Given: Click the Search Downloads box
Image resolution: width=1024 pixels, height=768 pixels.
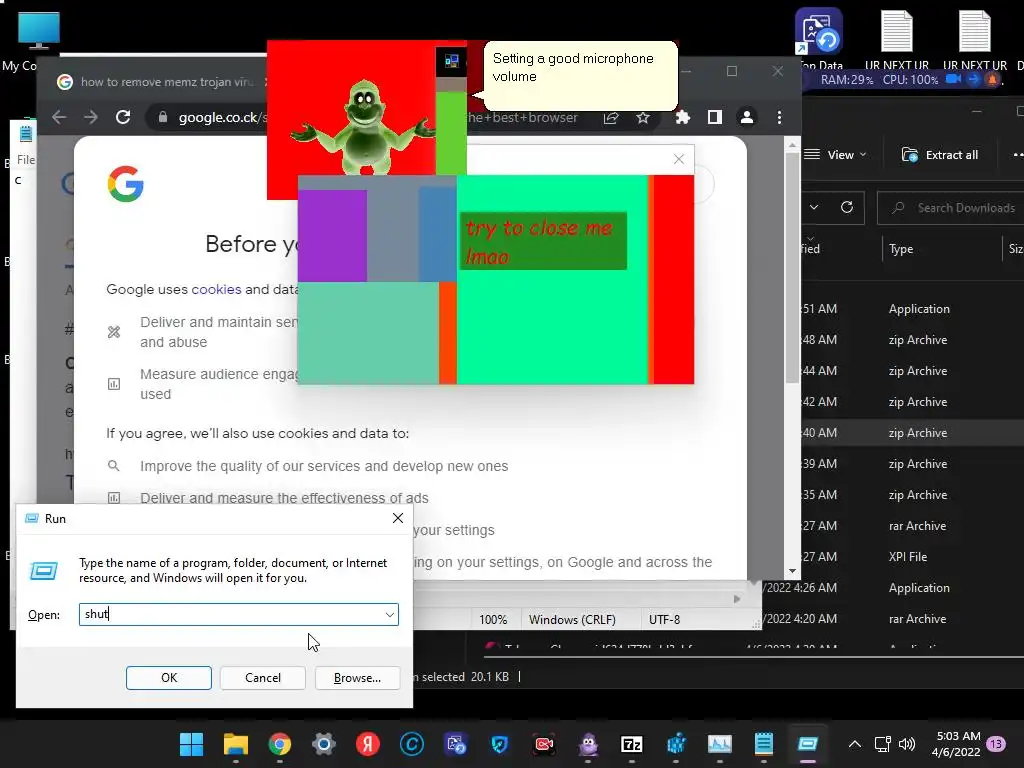Looking at the screenshot, I should 953,208.
